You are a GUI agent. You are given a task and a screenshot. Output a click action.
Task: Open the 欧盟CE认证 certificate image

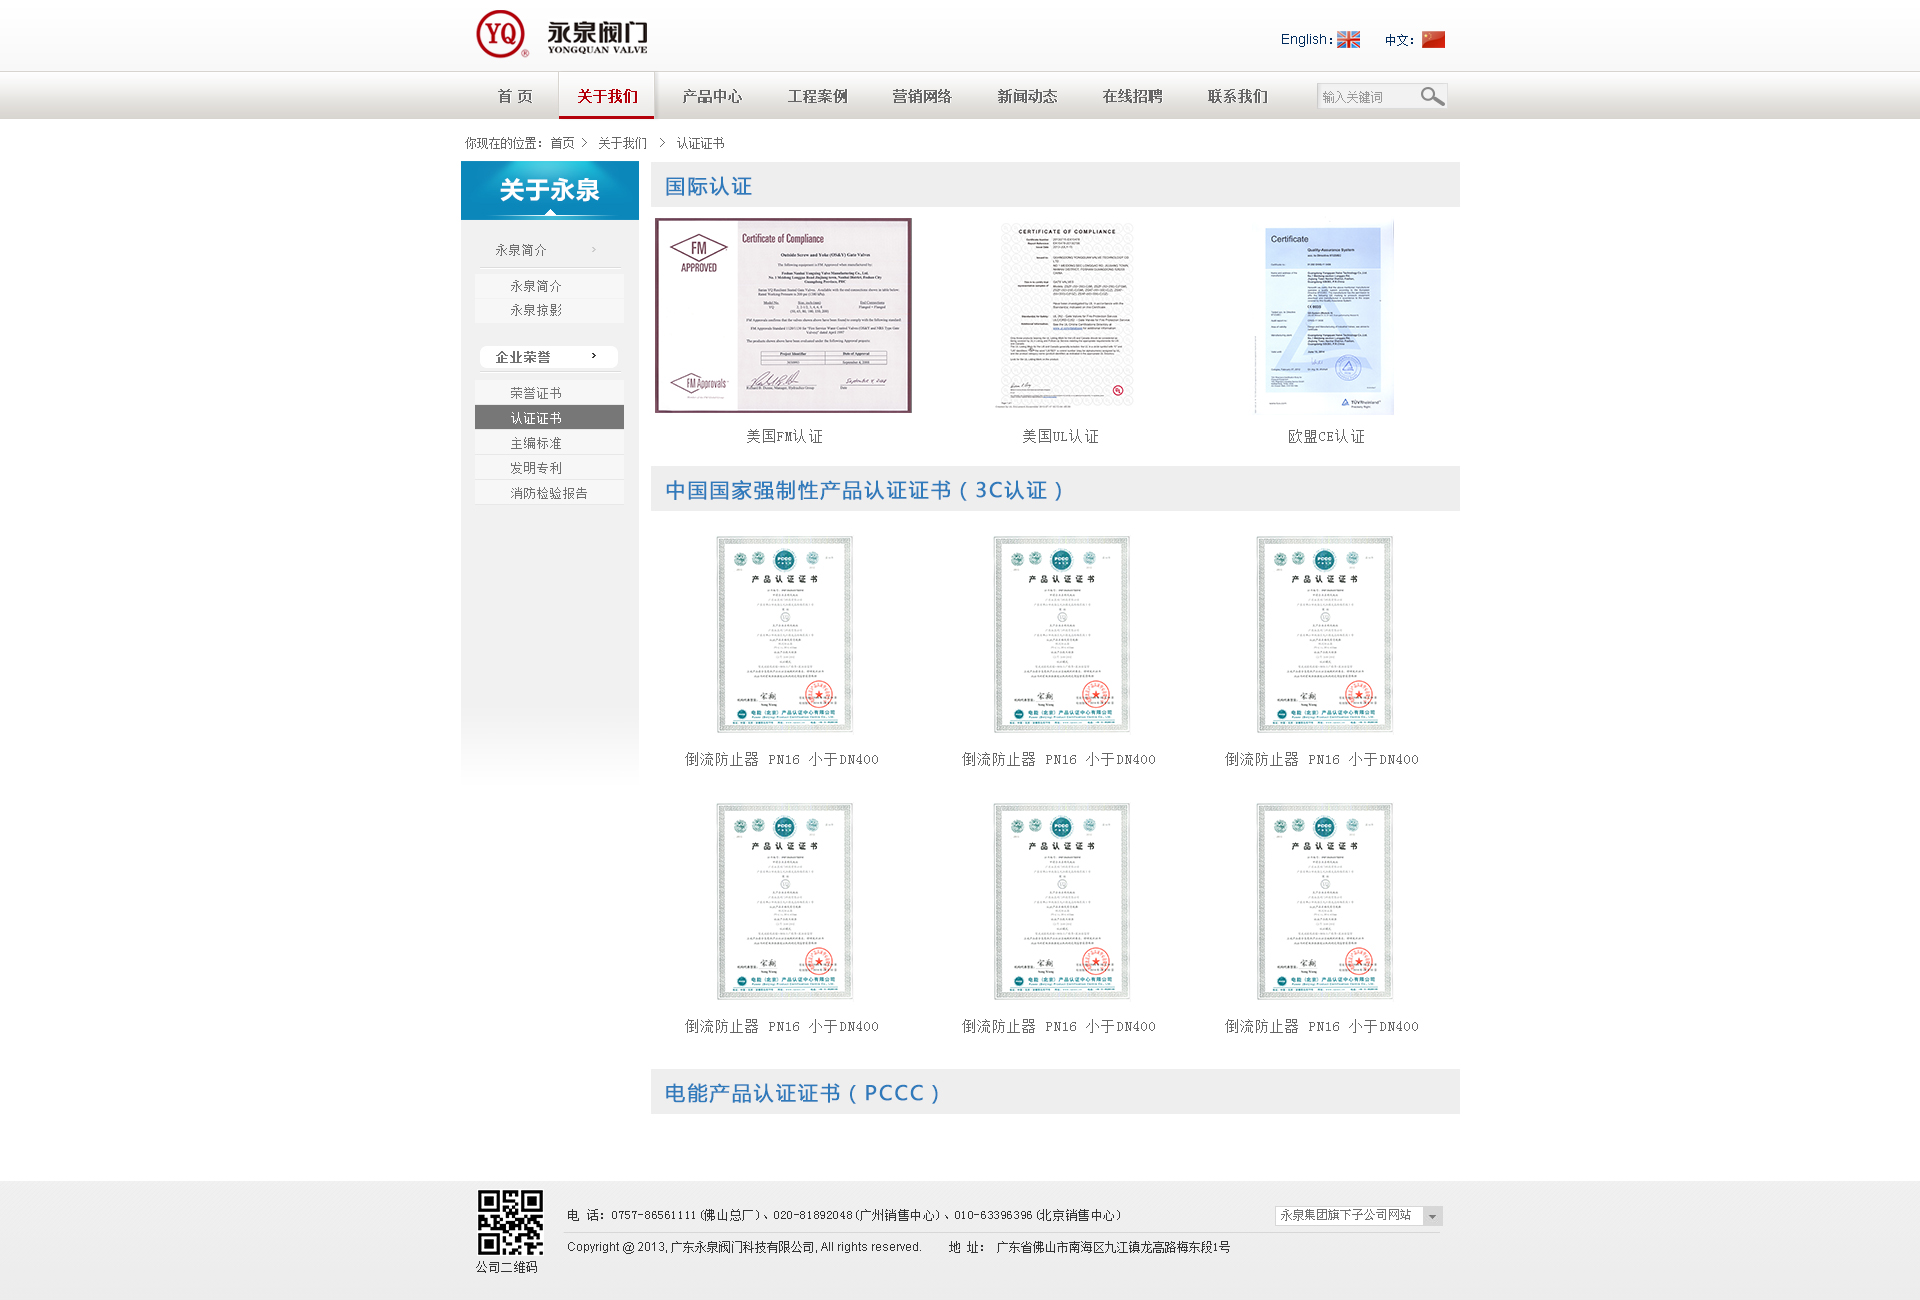[1324, 318]
